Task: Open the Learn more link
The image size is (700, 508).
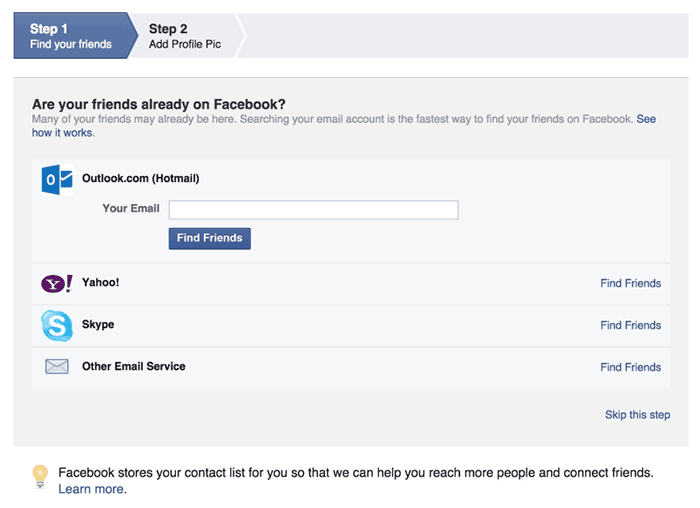Action: point(92,489)
